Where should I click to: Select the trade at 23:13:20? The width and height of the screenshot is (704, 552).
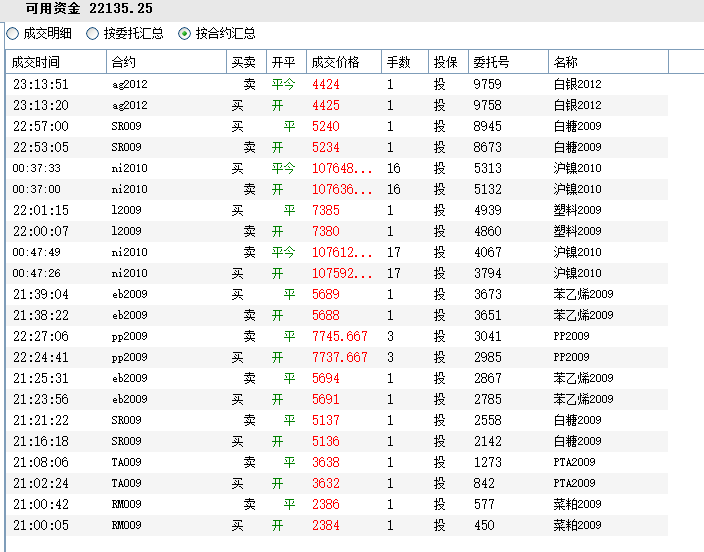(x=337, y=106)
